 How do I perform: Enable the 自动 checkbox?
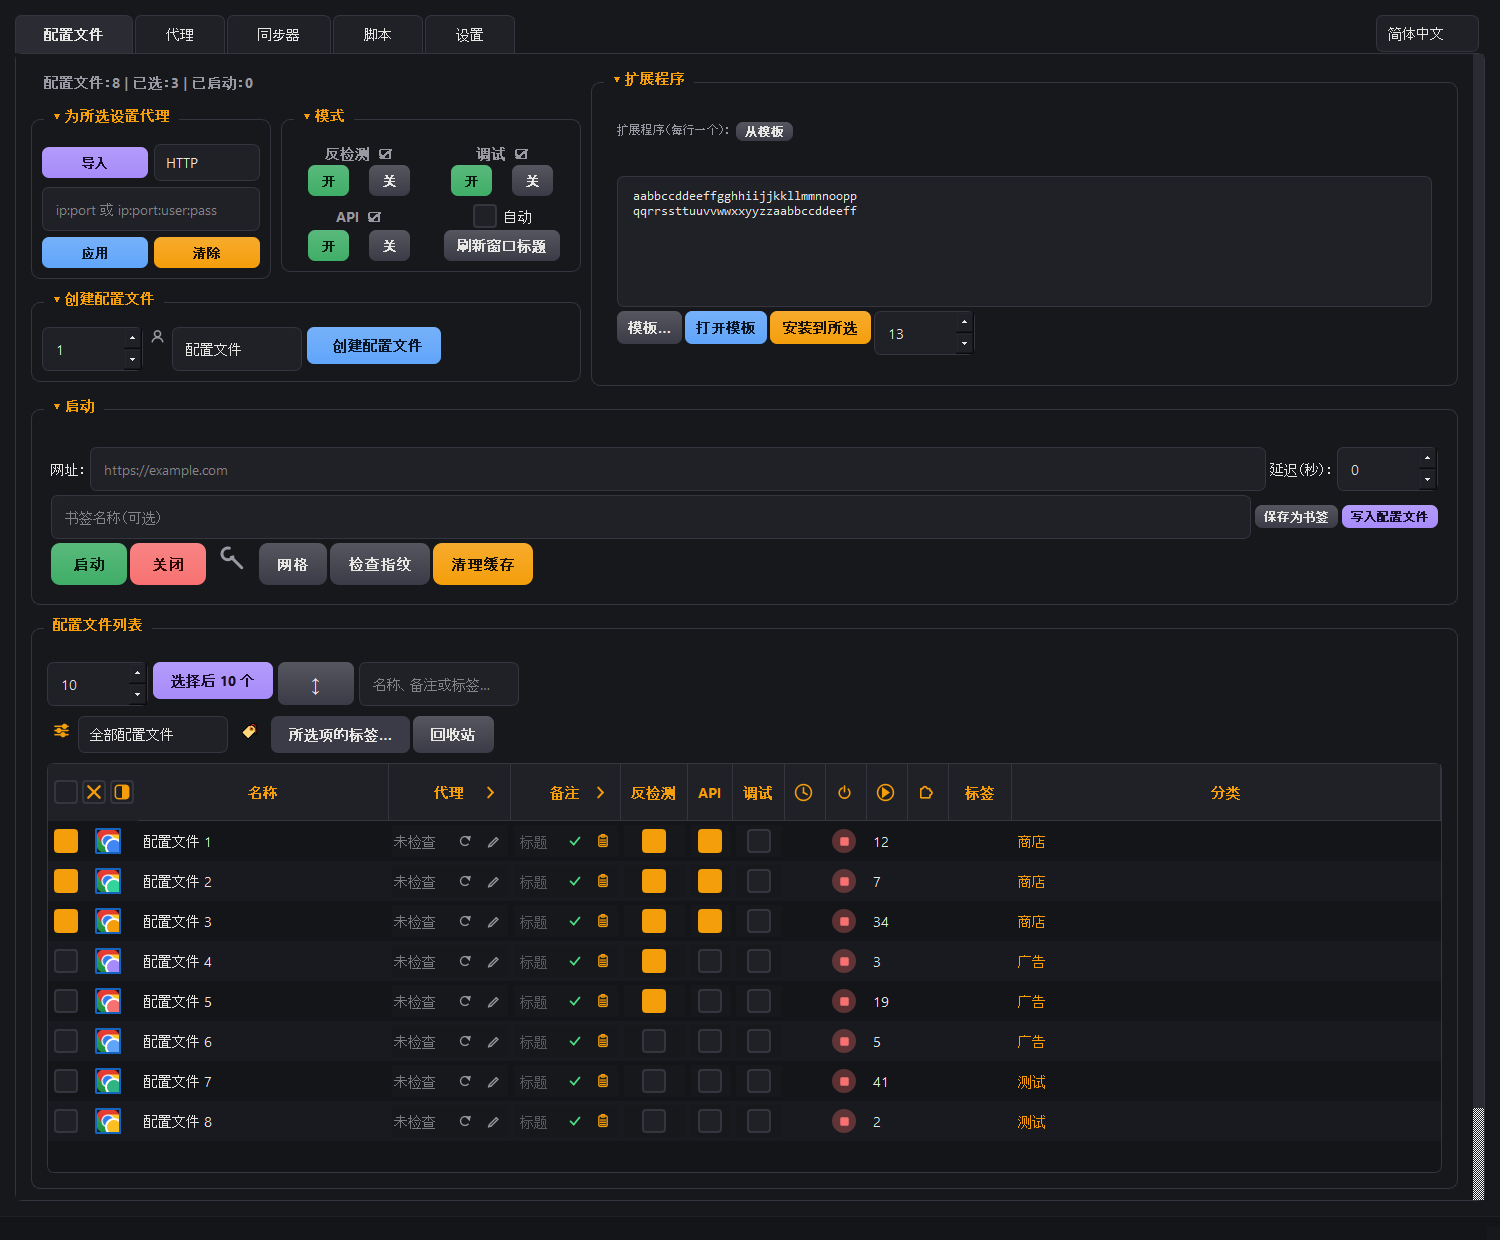coord(485,216)
